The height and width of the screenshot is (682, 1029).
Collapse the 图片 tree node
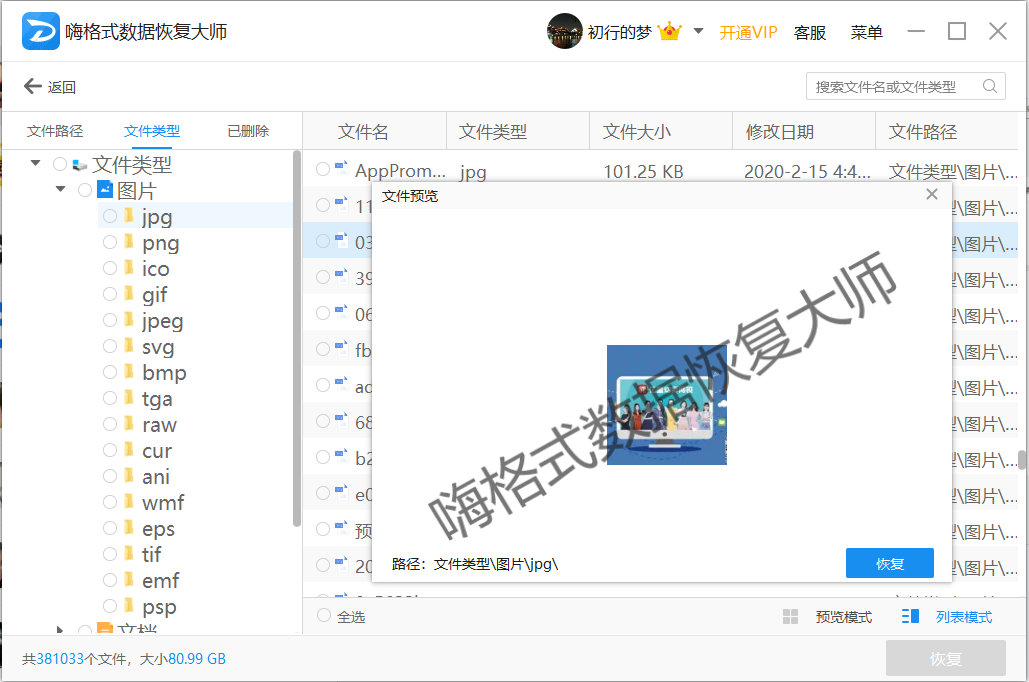[61, 190]
